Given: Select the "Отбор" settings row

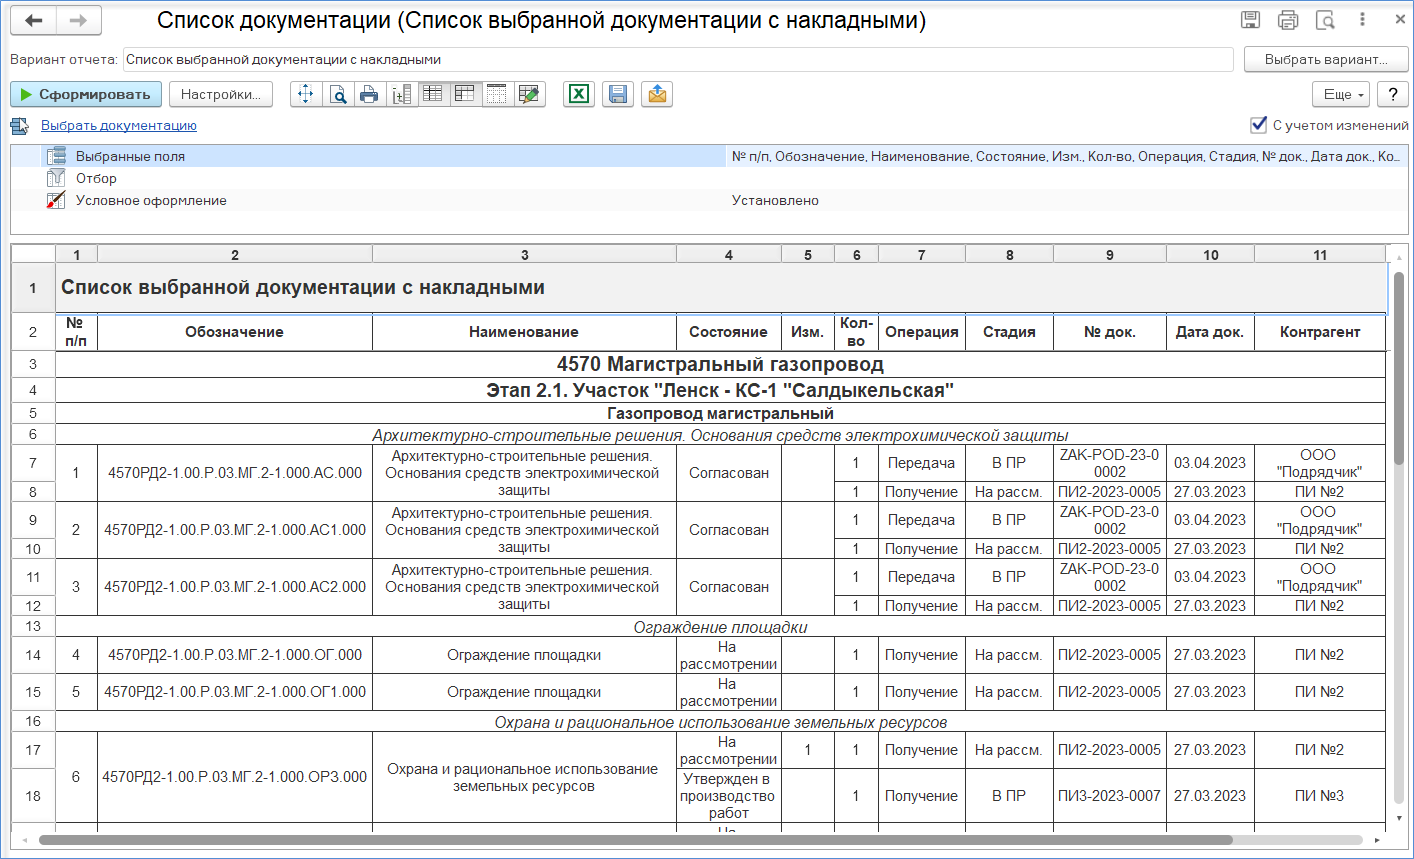Looking at the screenshot, I should click(96, 178).
